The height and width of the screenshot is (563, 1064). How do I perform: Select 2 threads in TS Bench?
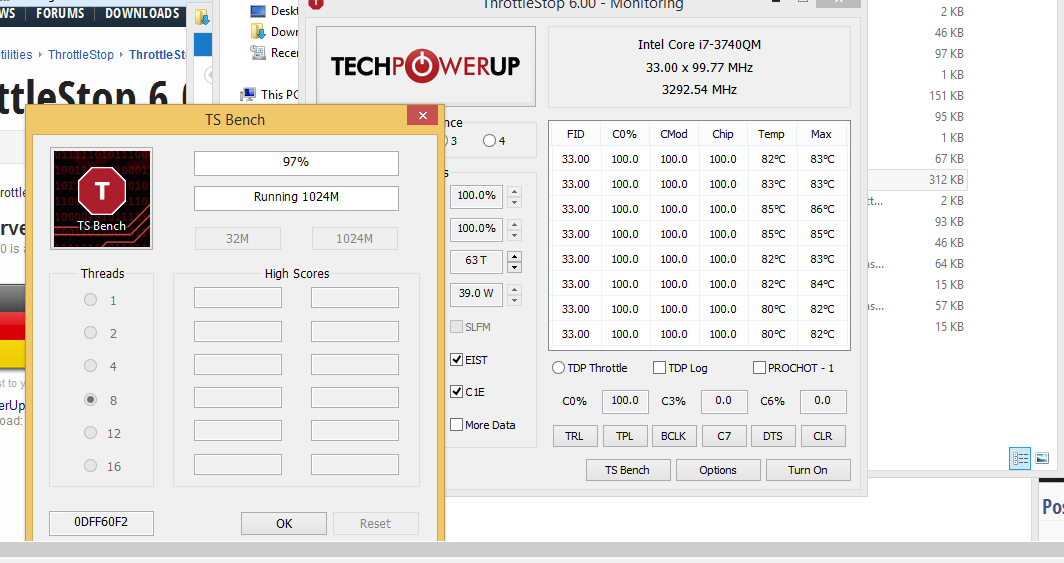(x=90, y=333)
